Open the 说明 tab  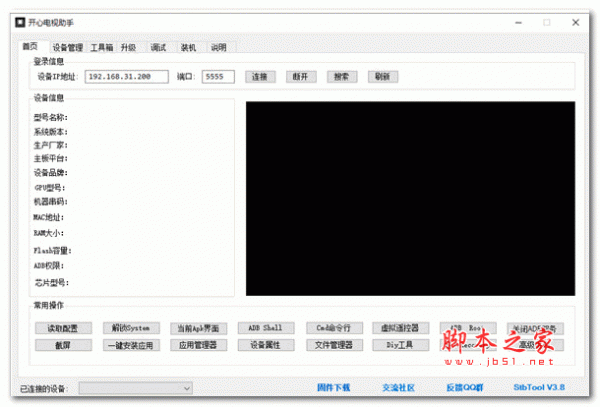219,47
